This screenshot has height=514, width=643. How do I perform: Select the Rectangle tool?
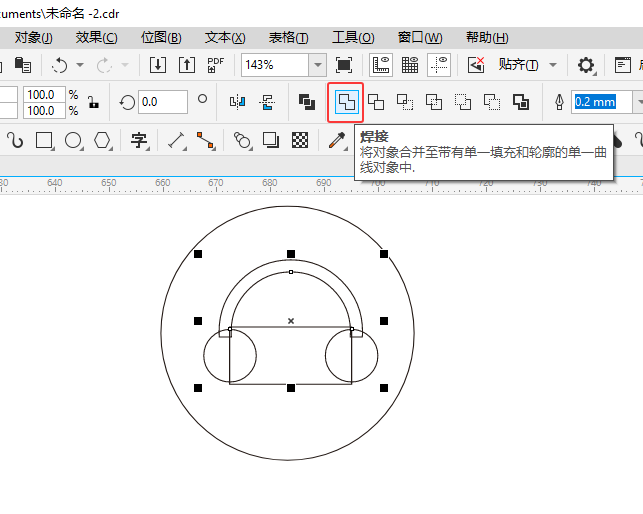tap(44, 140)
